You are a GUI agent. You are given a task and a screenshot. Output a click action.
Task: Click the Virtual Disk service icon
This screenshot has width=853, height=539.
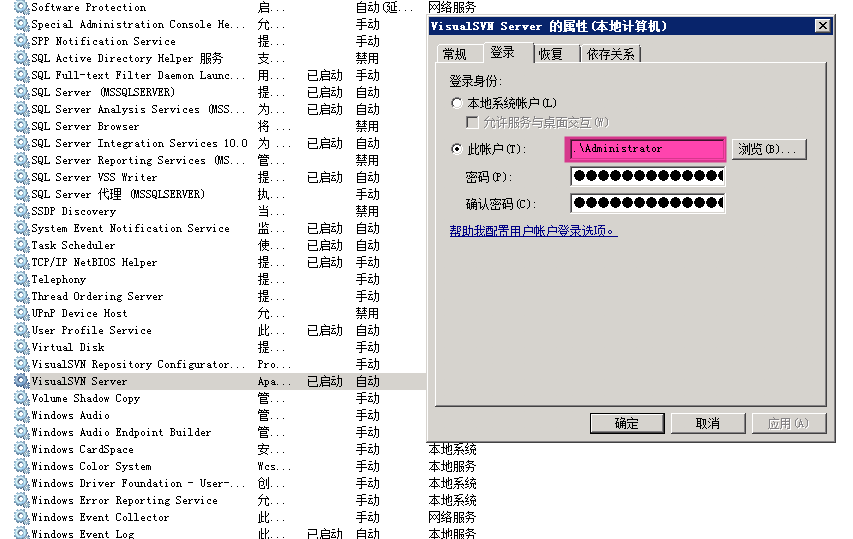22,347
